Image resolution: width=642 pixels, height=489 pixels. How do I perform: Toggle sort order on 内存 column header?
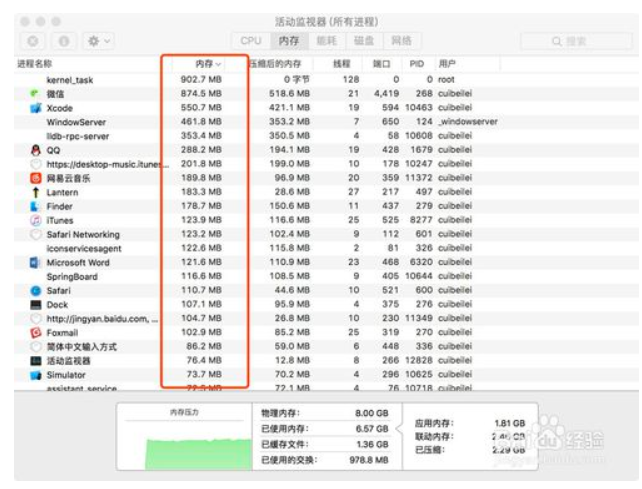pos(208,64)
